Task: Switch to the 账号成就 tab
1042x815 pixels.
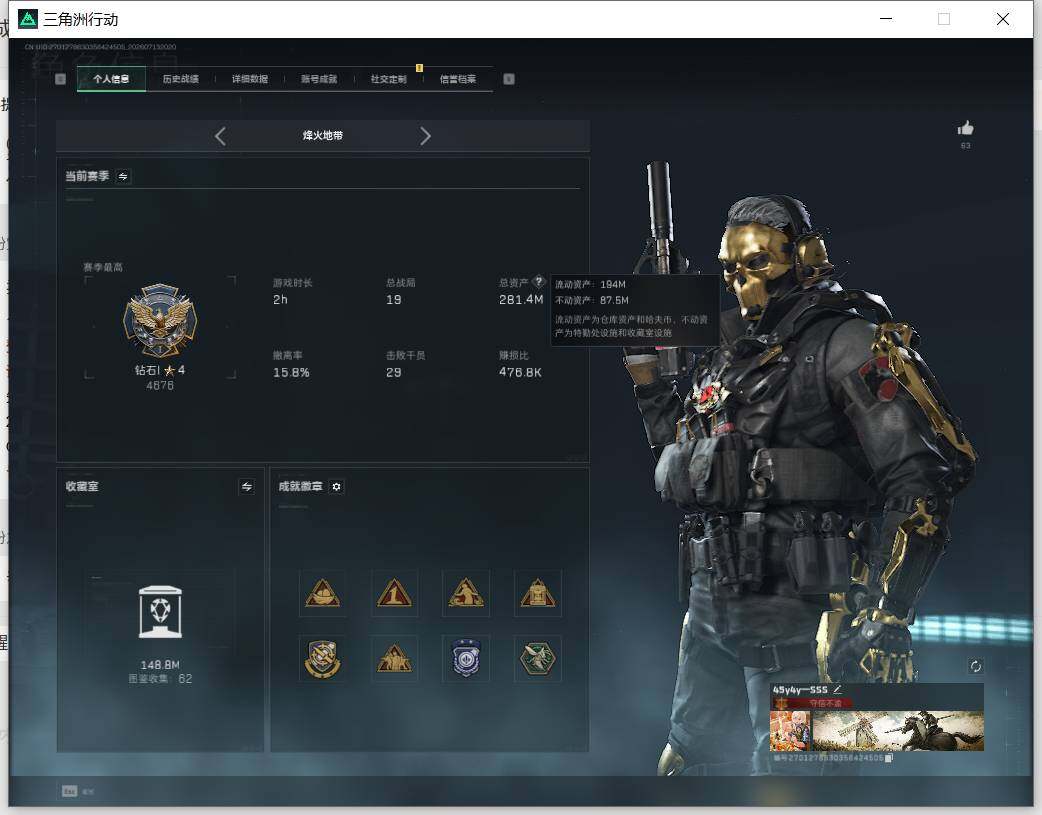Action: [319, 79]
